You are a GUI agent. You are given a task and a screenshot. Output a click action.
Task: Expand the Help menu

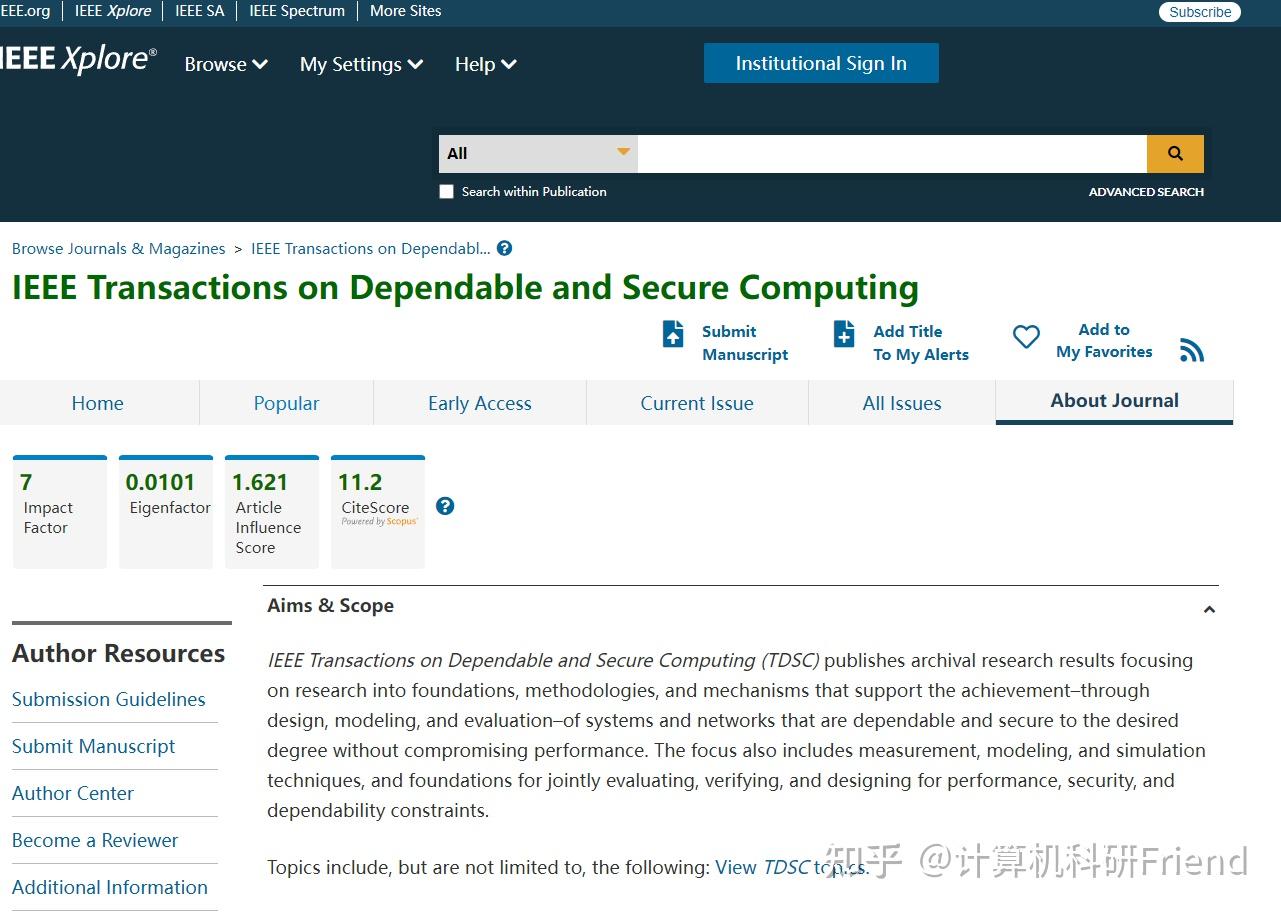[485, 64]
